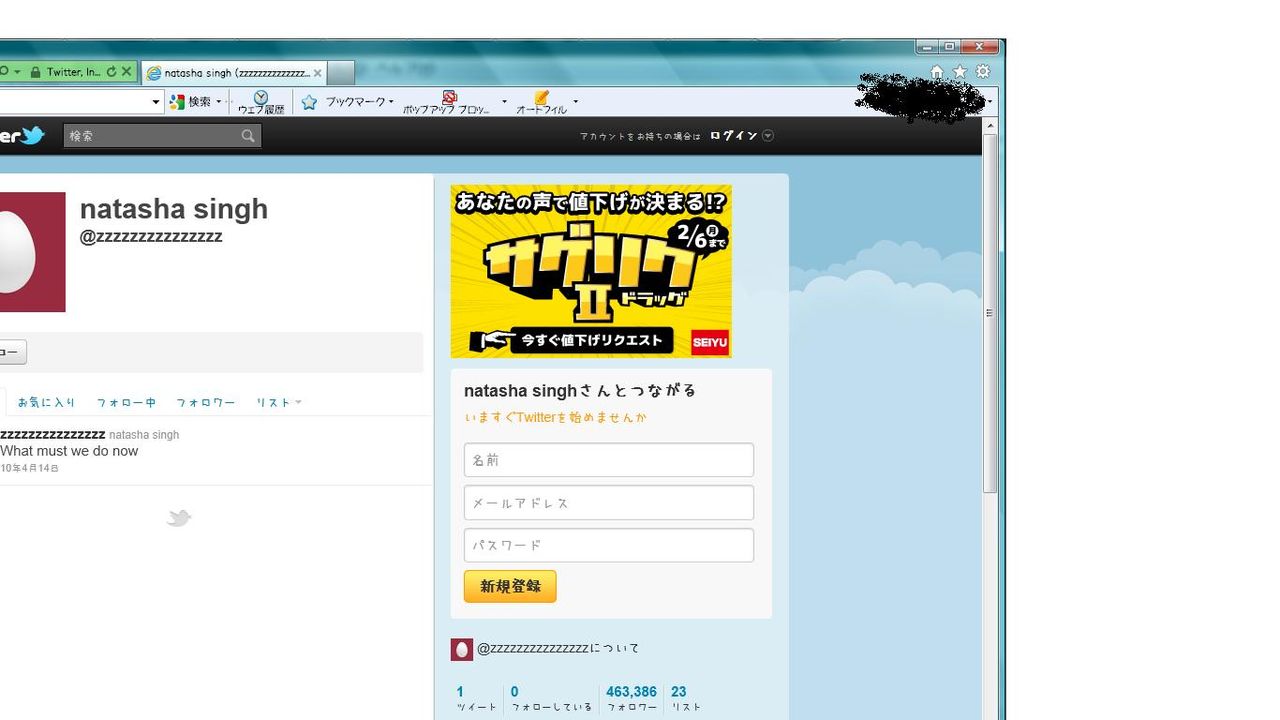
Task: Click the Google 検索 toolbar button
Action: coord(190,102)
